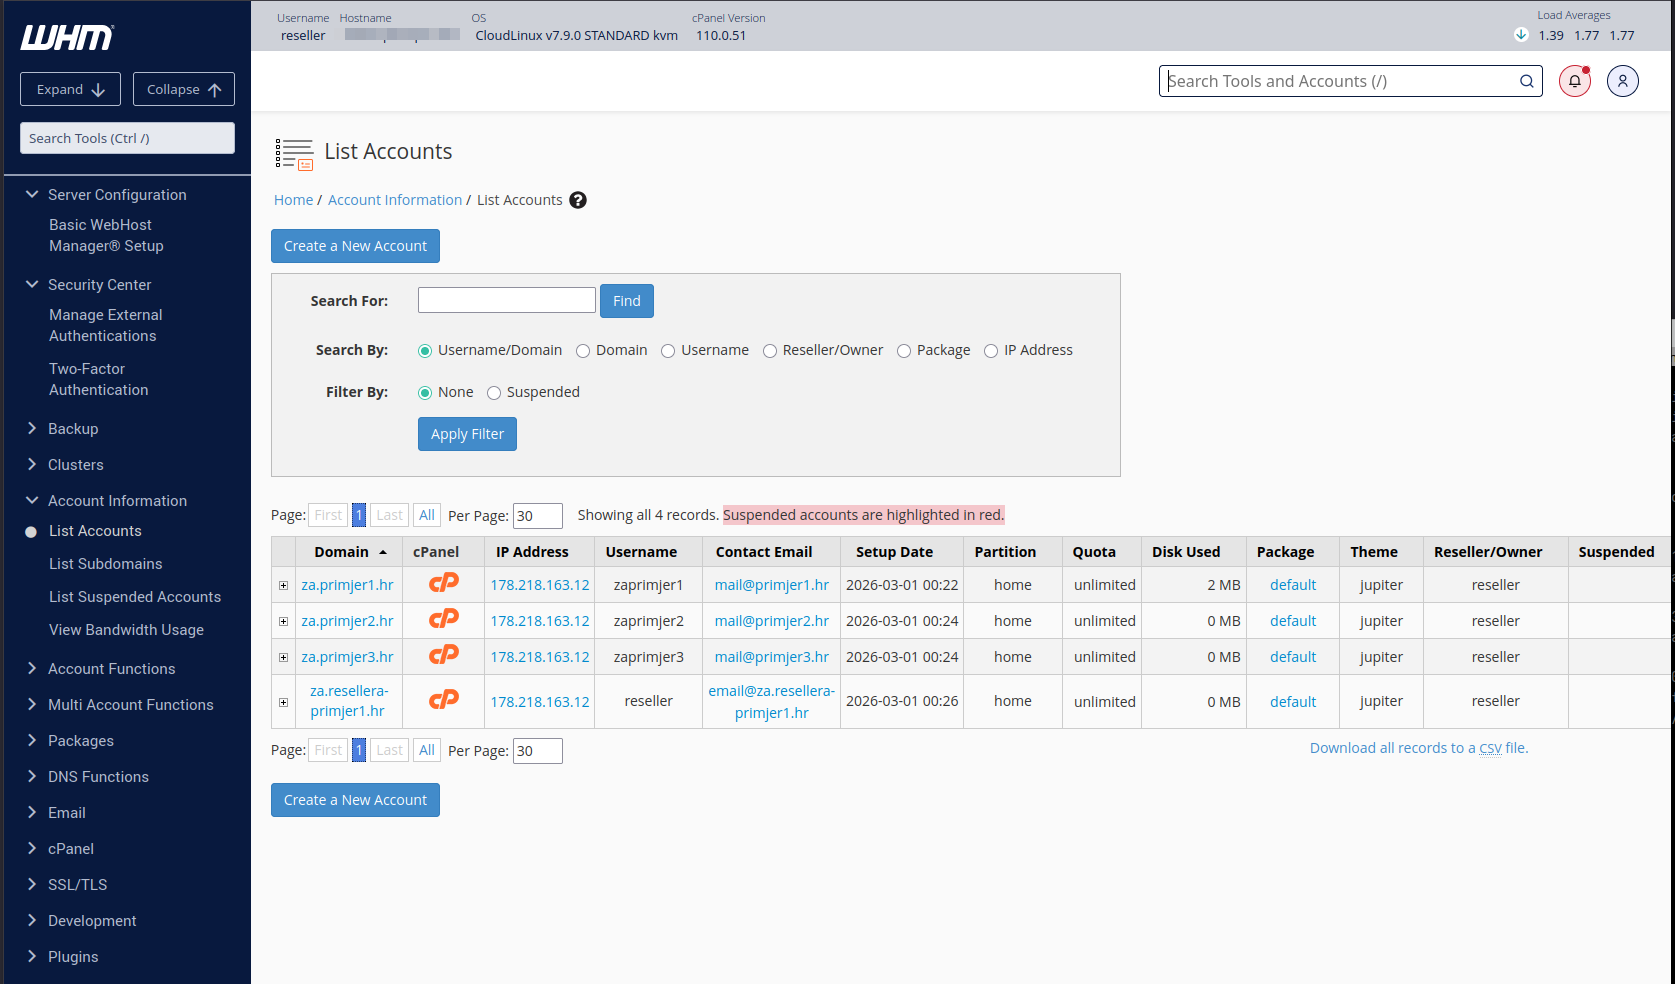Viewport: 1675px width, 984px height.
Task: Select the Domain search radio button
Action: [x=583, y=351]
